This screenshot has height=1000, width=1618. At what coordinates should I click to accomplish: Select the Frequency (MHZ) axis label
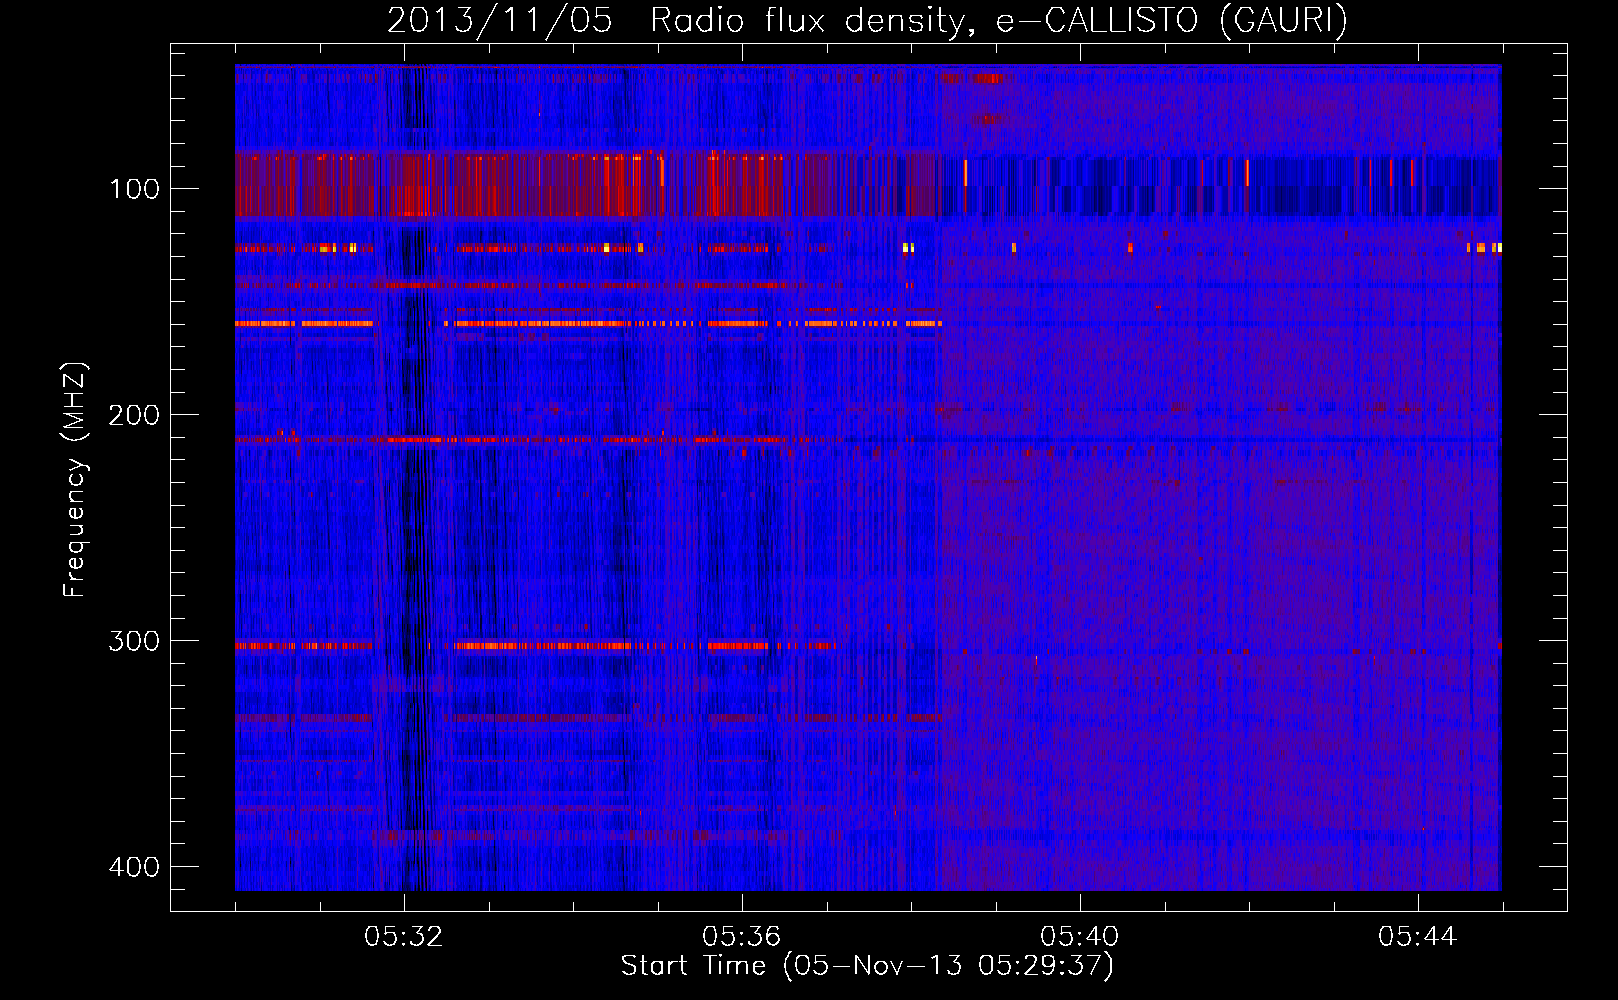point(75,480)
